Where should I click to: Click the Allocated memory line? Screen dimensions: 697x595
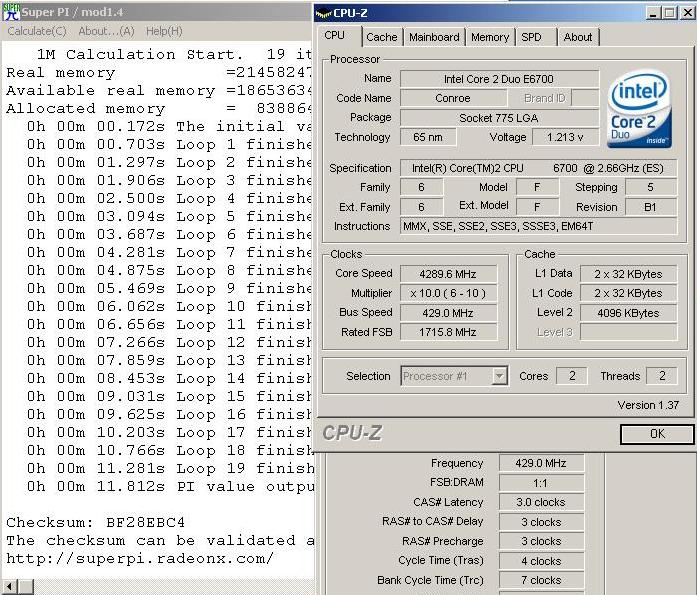click(x=159, y=108)
